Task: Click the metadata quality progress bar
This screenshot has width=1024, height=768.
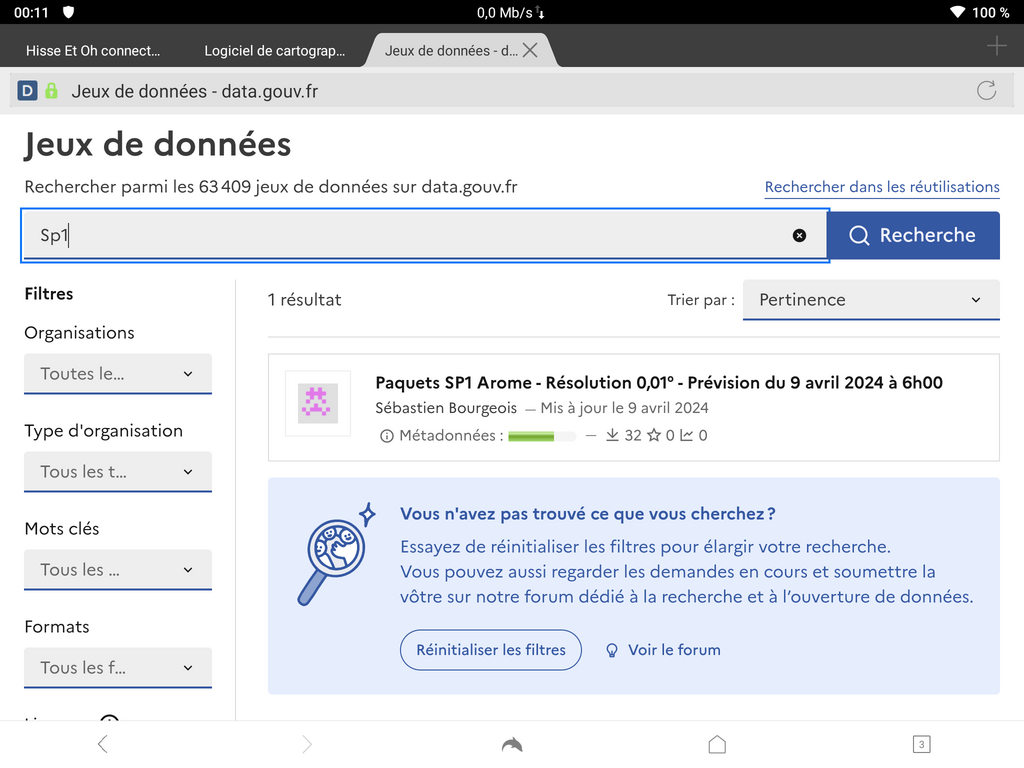Action: [542, 436]
